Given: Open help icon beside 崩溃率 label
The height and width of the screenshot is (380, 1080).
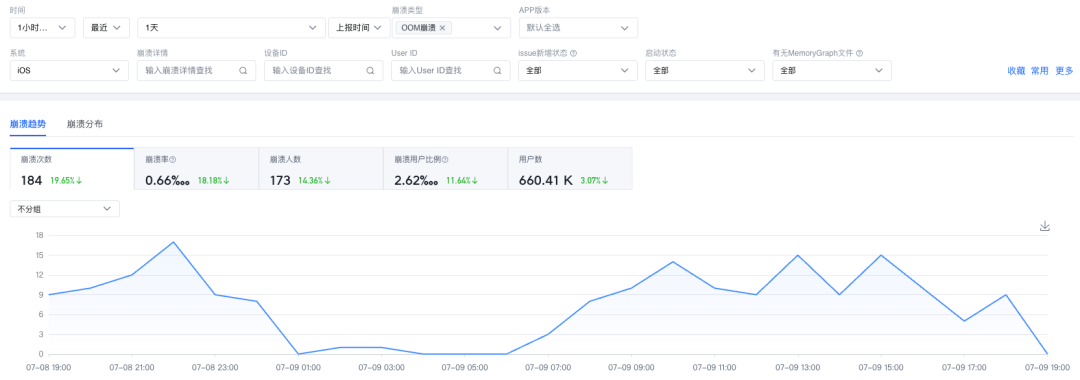Looking at the screenshot, I should click(173, 159).
